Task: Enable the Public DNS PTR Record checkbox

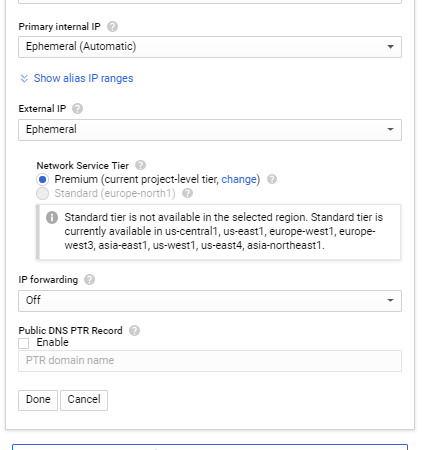Action: (24, 343)
